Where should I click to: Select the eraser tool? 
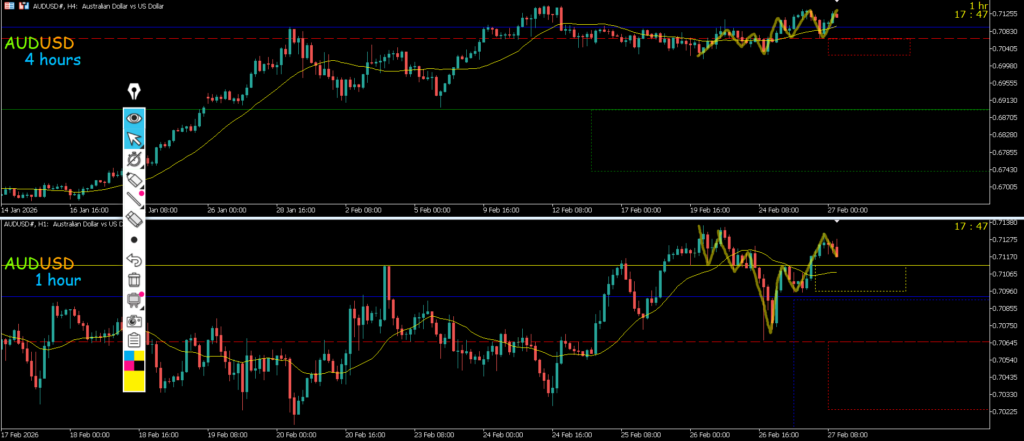(x=134, y=219)
